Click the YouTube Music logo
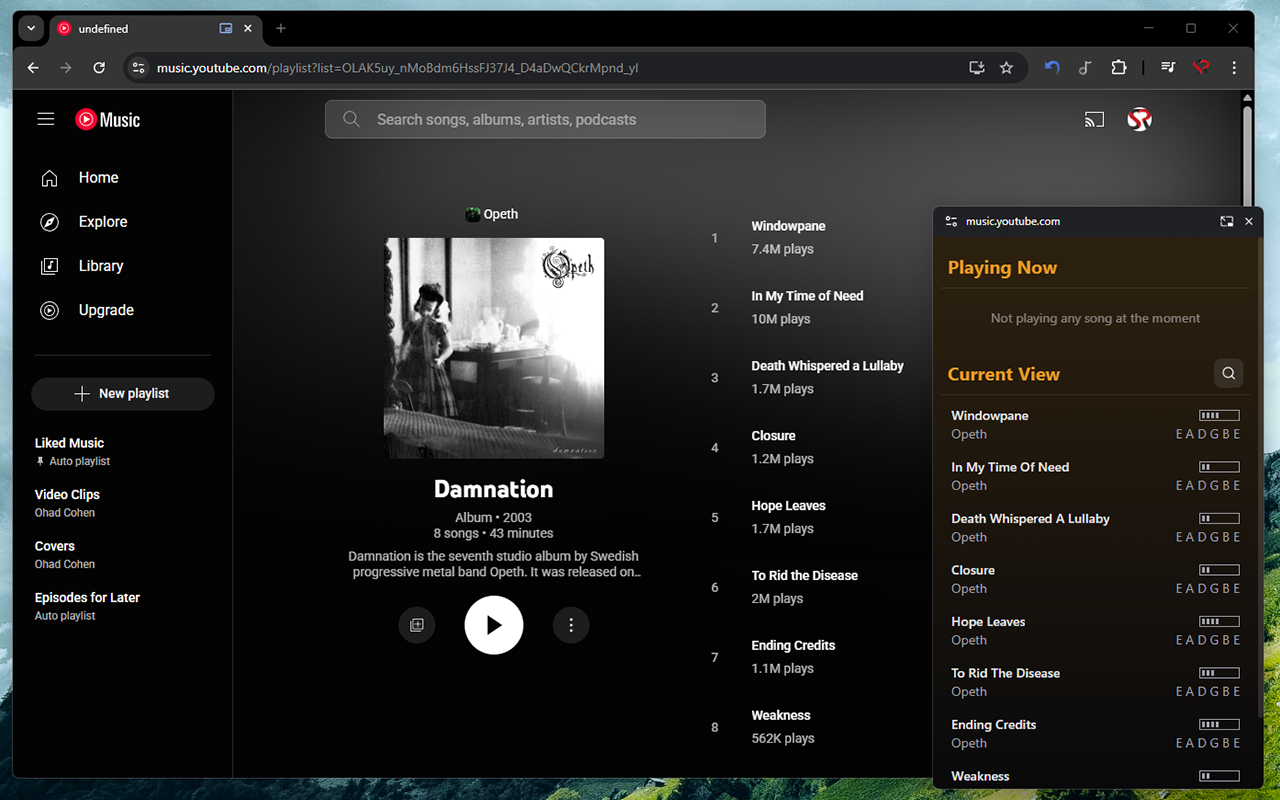Viewport: 1280px width, 800px height. click(x=108, y=119)
